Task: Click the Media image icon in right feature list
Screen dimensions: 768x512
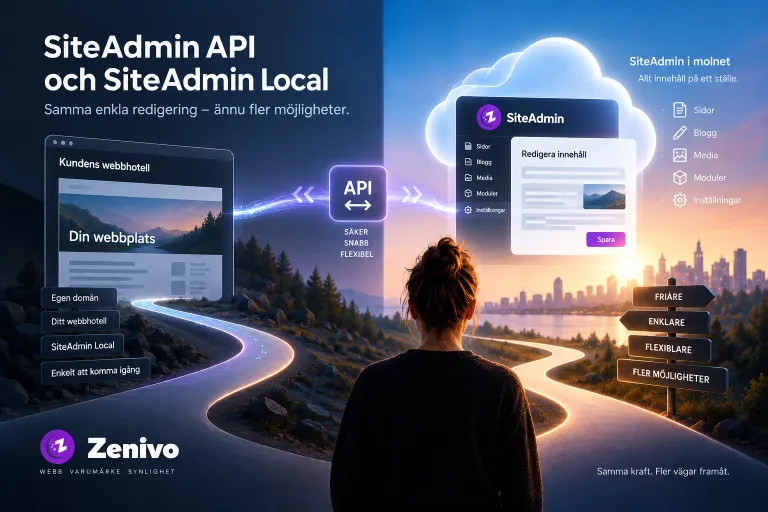Action: tap(679, 155)
